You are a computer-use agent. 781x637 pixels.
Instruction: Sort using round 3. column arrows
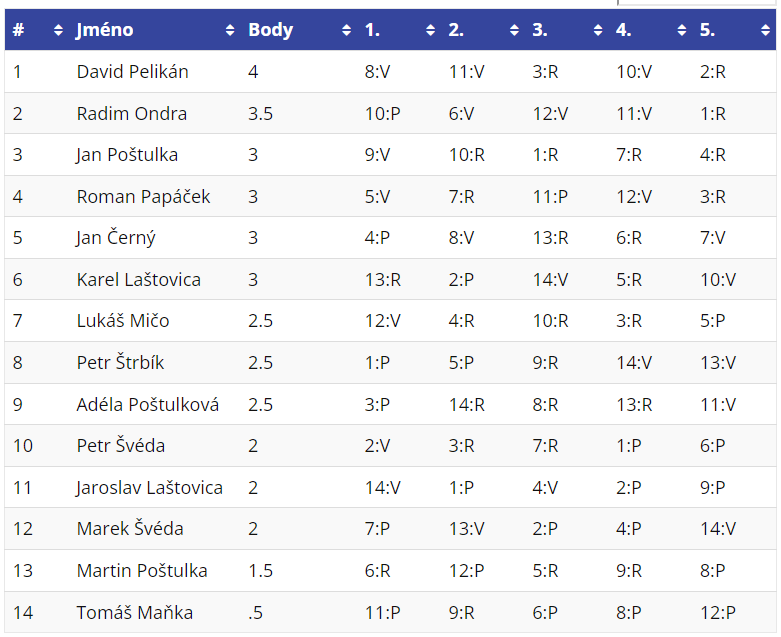click(x=598, y=30)
